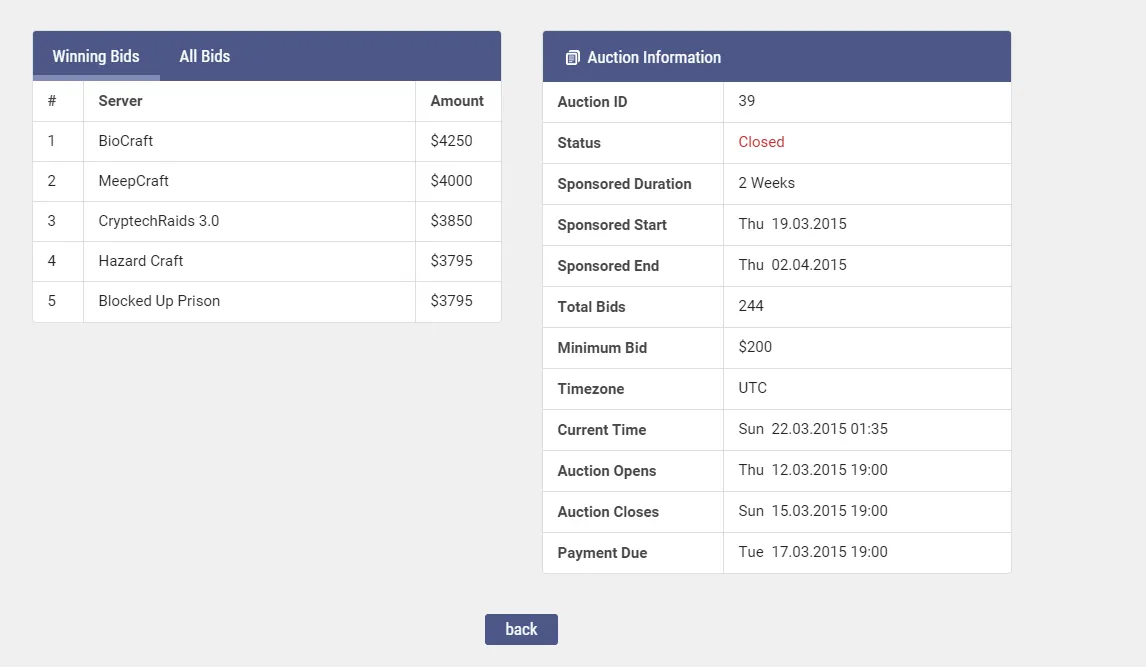This screenshot has height=667, width=1146.
Task: Click the # column header
Action: pos(52,101)
